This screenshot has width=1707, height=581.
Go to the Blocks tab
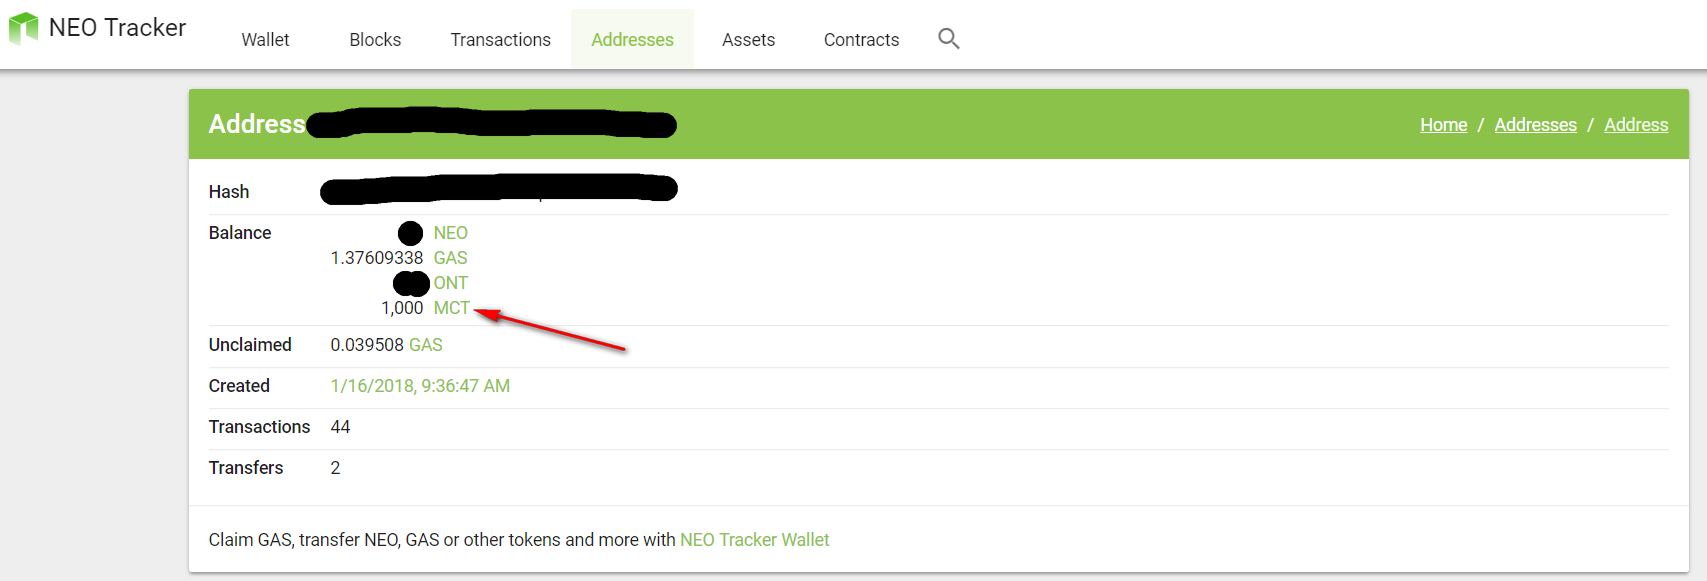[375, 40]
